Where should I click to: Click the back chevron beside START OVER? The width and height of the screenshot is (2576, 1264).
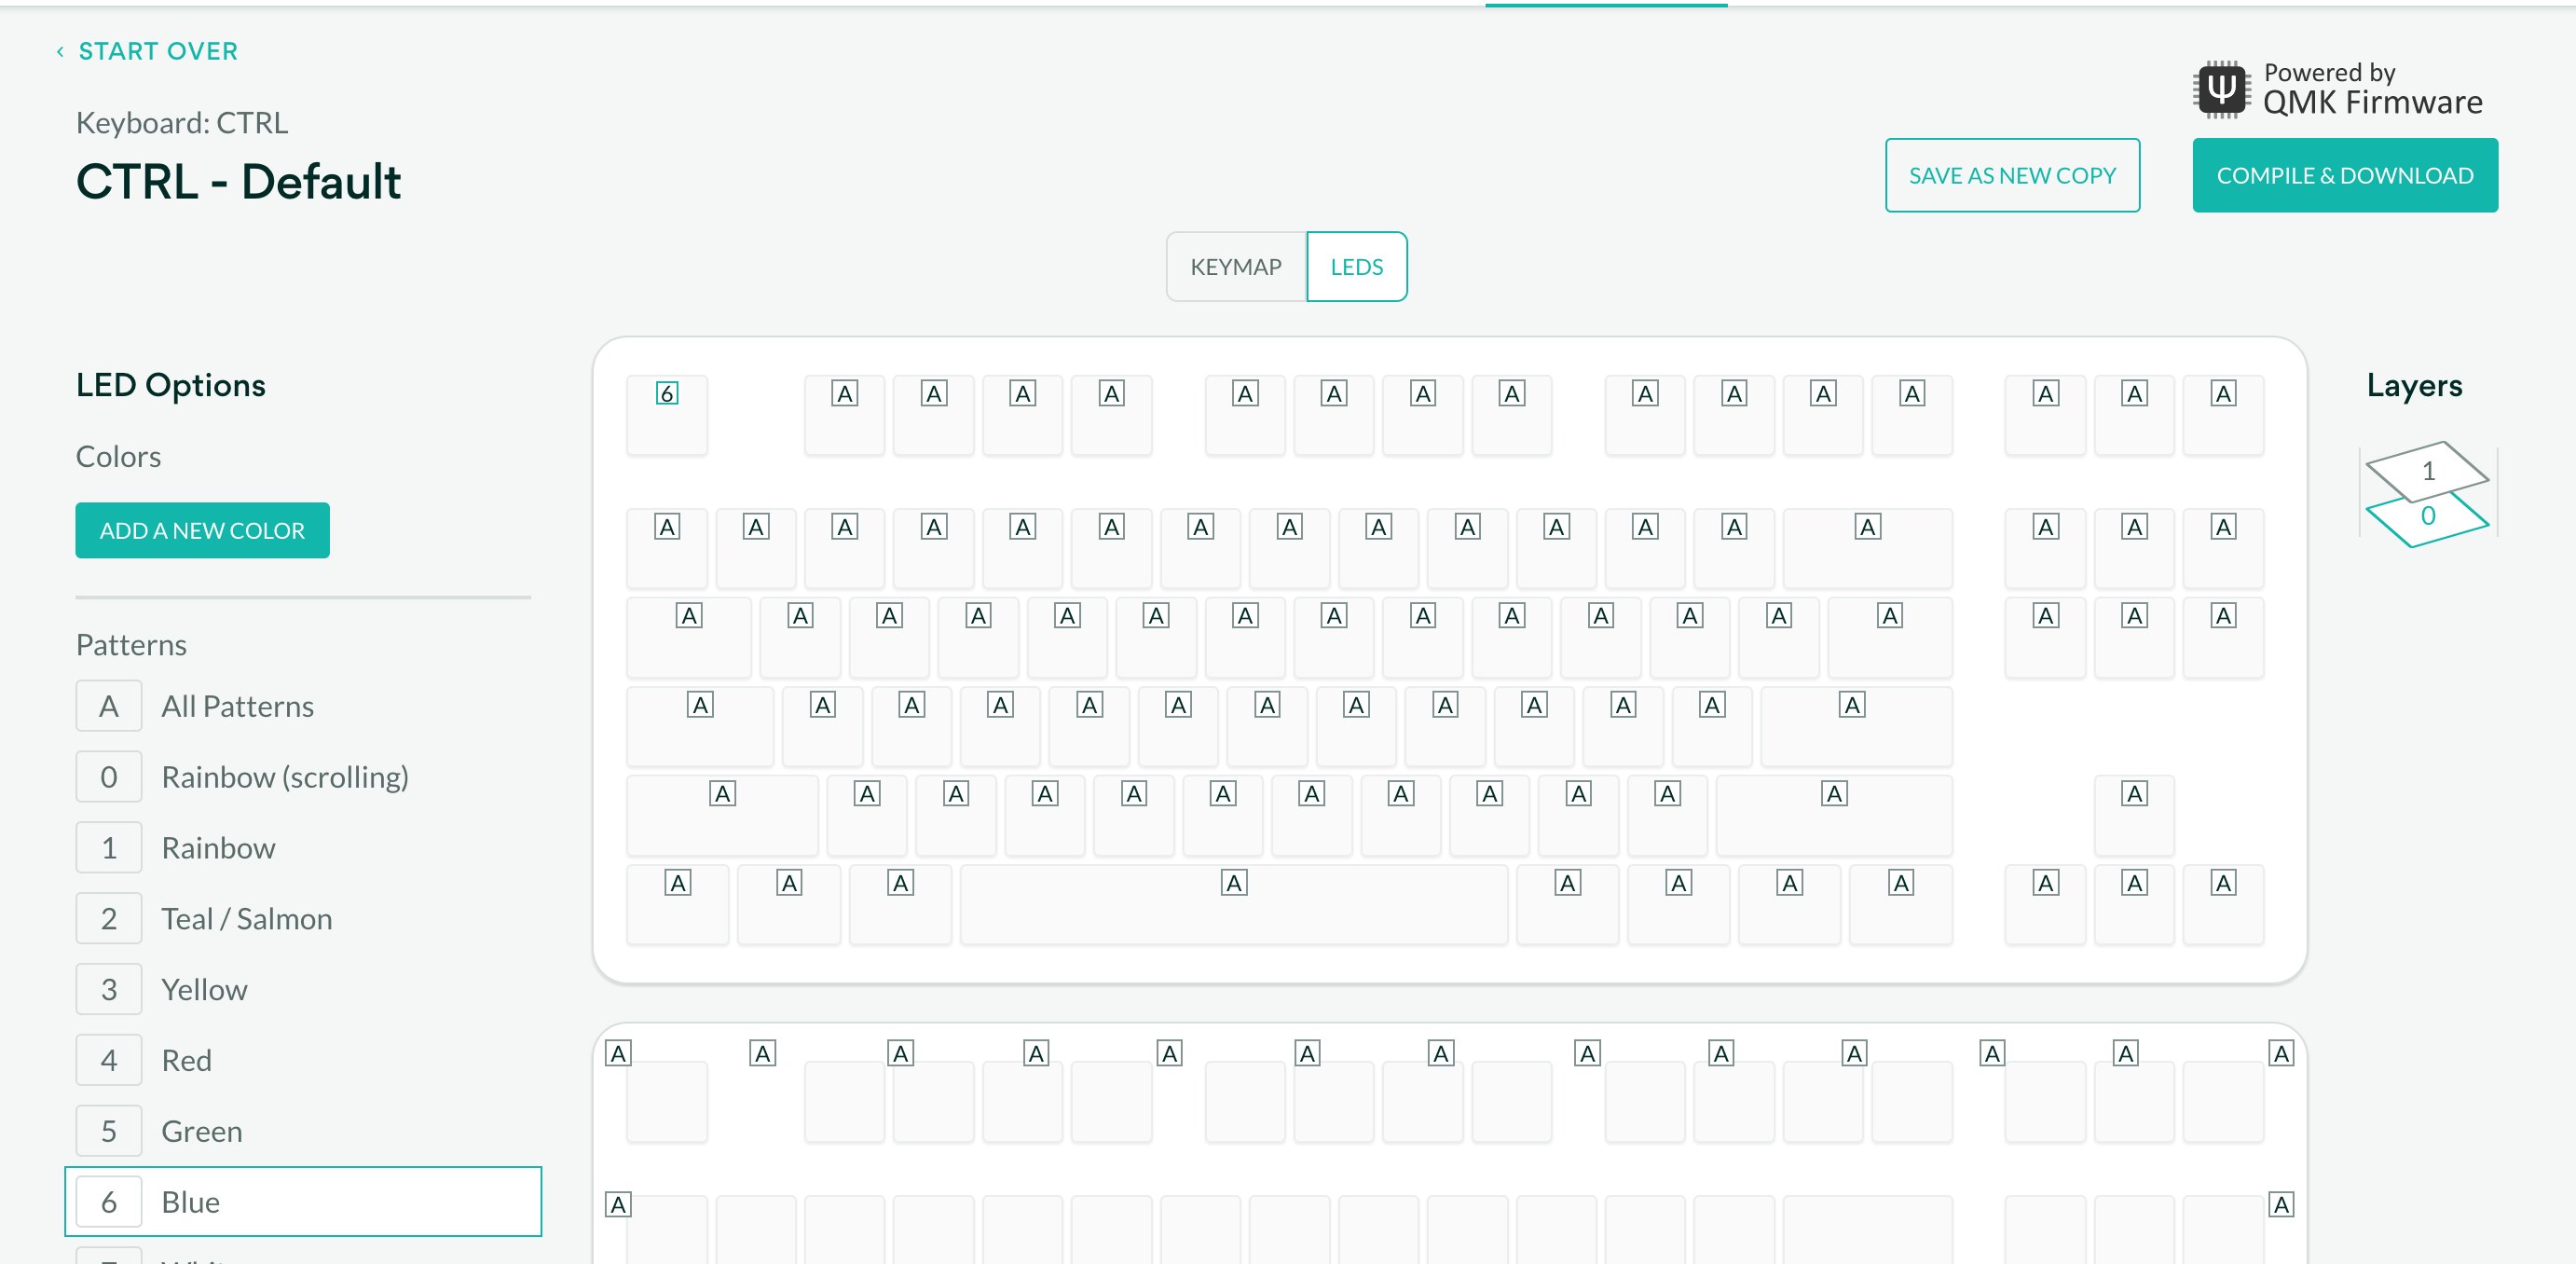coord(60,52)
